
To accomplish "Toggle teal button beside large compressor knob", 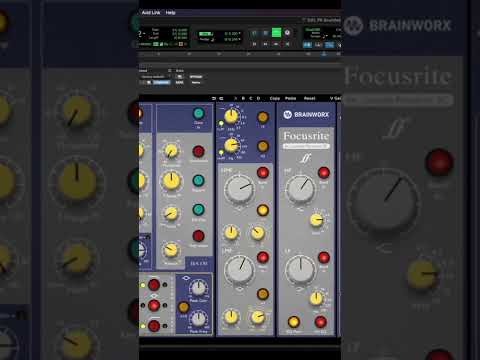I will coord(198,181).
